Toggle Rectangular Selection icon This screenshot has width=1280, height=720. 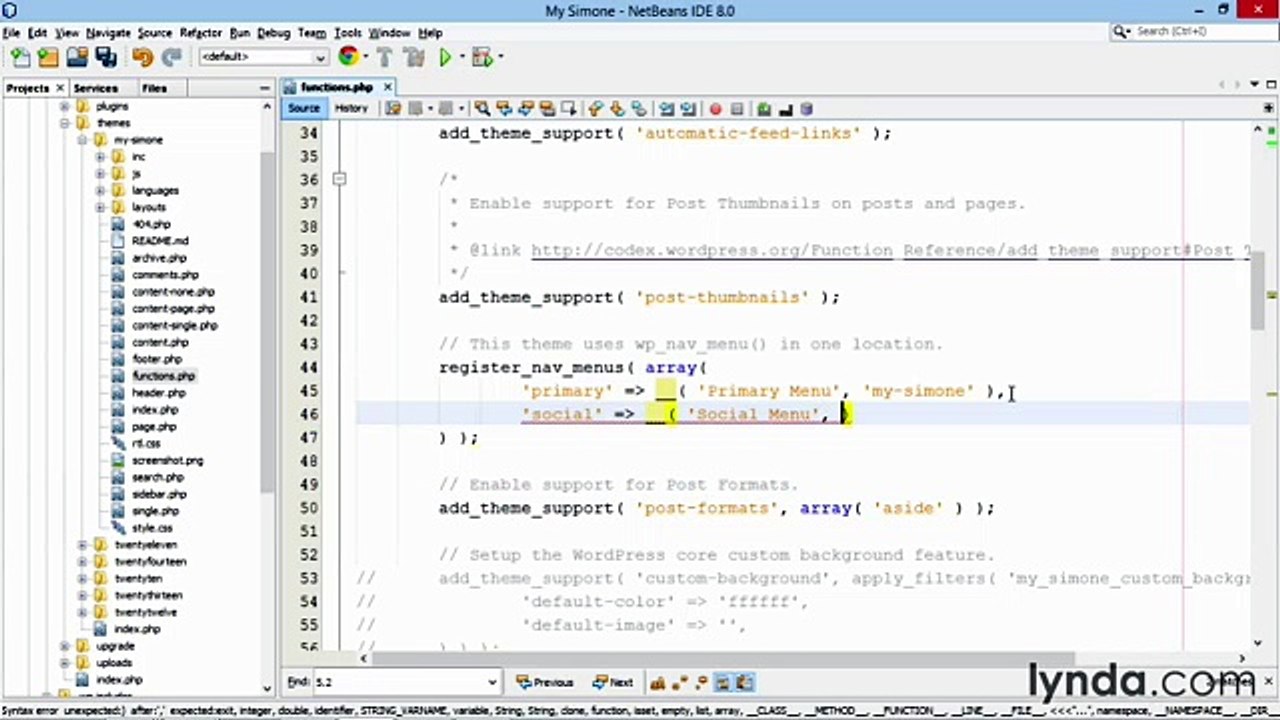[569, 108]
